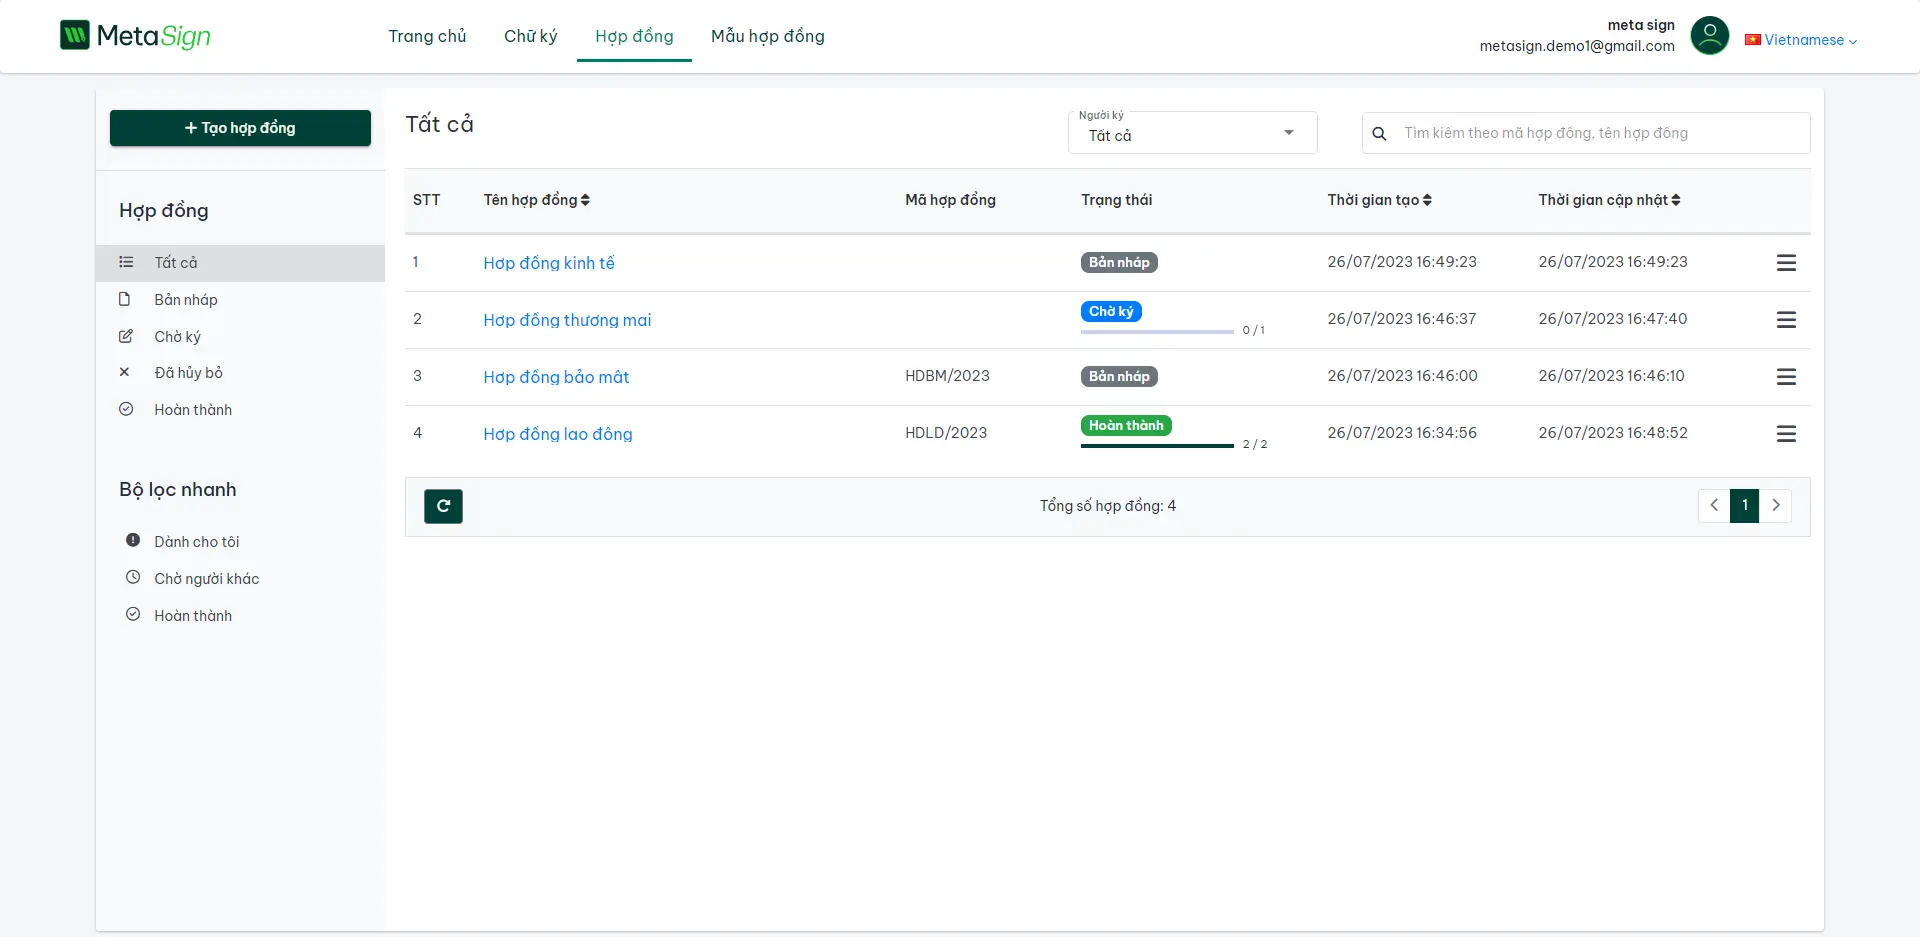Click the Hoàn thành progress bar 2/2
The width and height of the screenshot is (1920, 937).
pyautogui.click(x=1157, y=445)
